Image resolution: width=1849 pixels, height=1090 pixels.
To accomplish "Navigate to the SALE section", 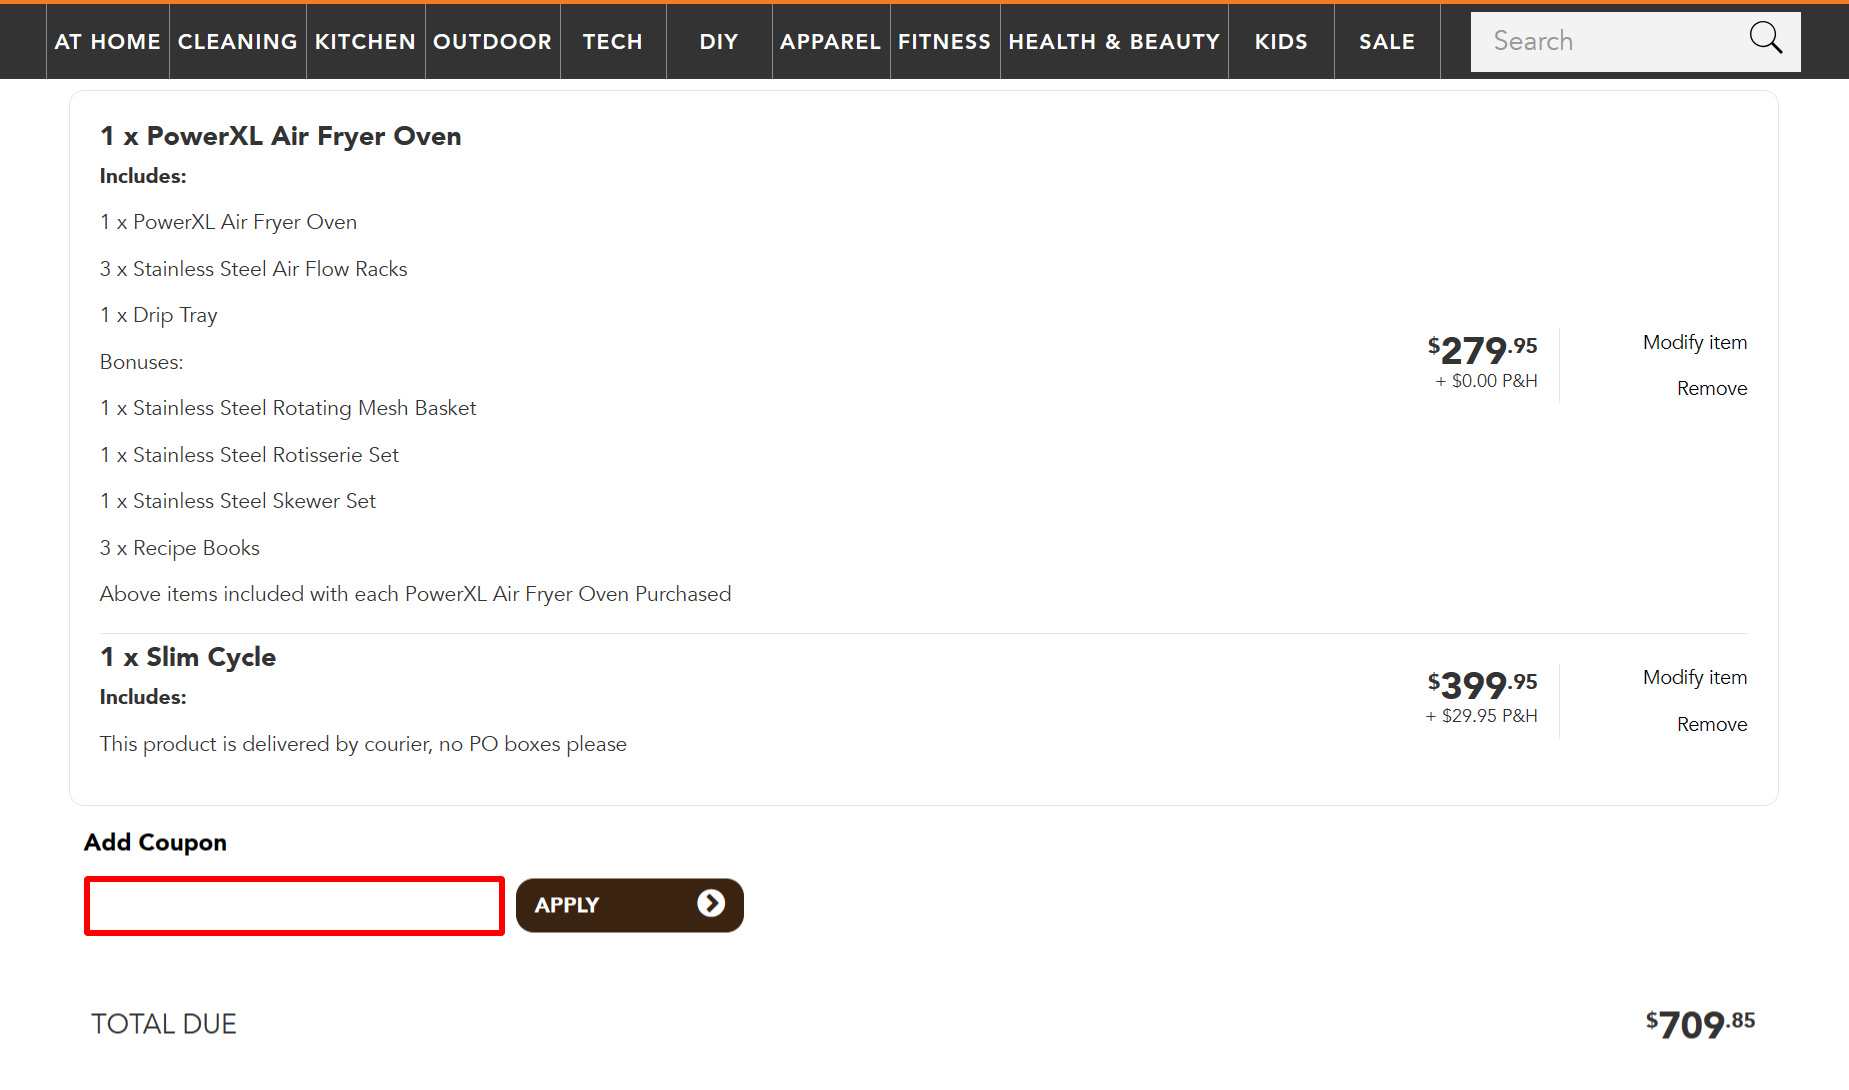I will tap(1386, 41).
